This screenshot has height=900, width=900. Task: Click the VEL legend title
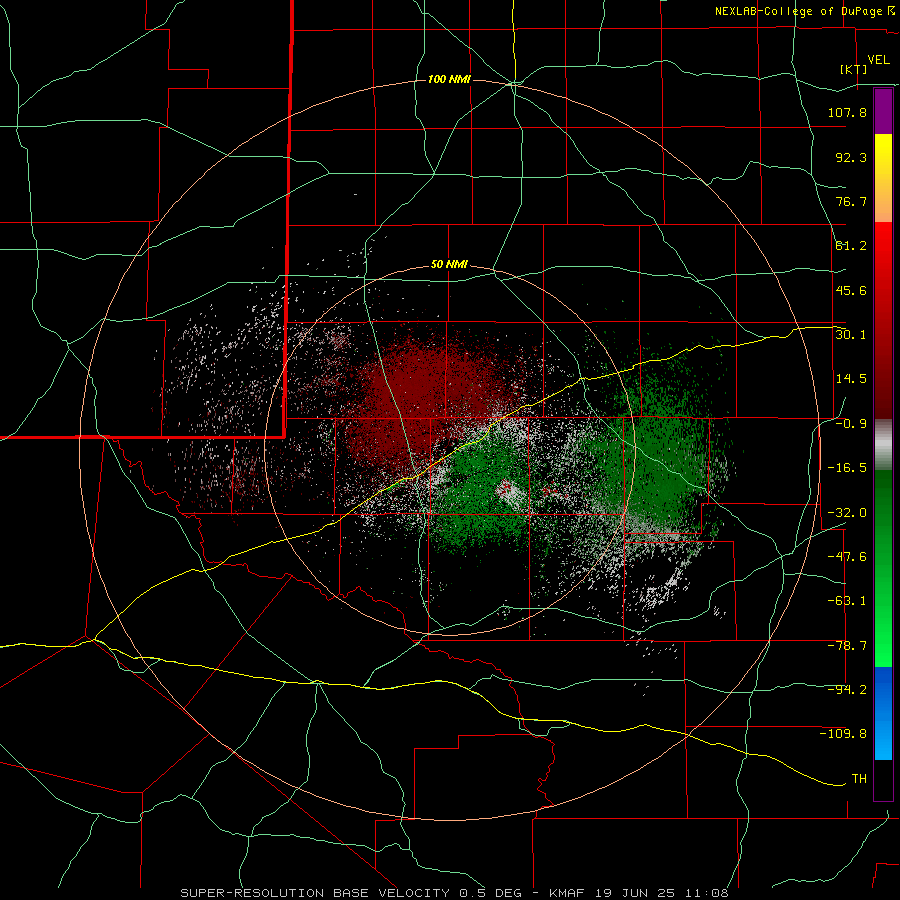pyautogui.click(x=879, y=60)
